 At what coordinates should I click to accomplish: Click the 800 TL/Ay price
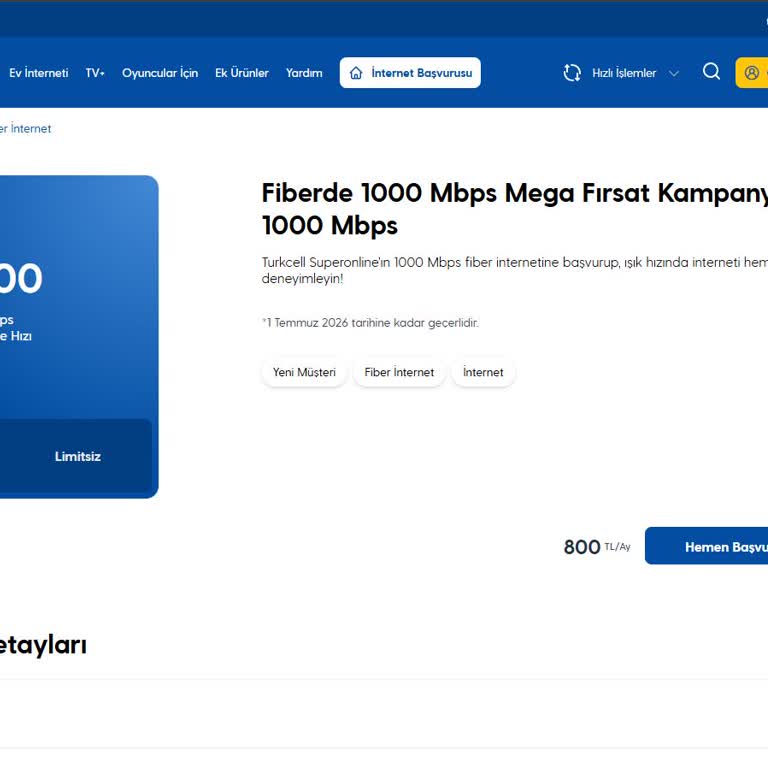click(597, 547)
